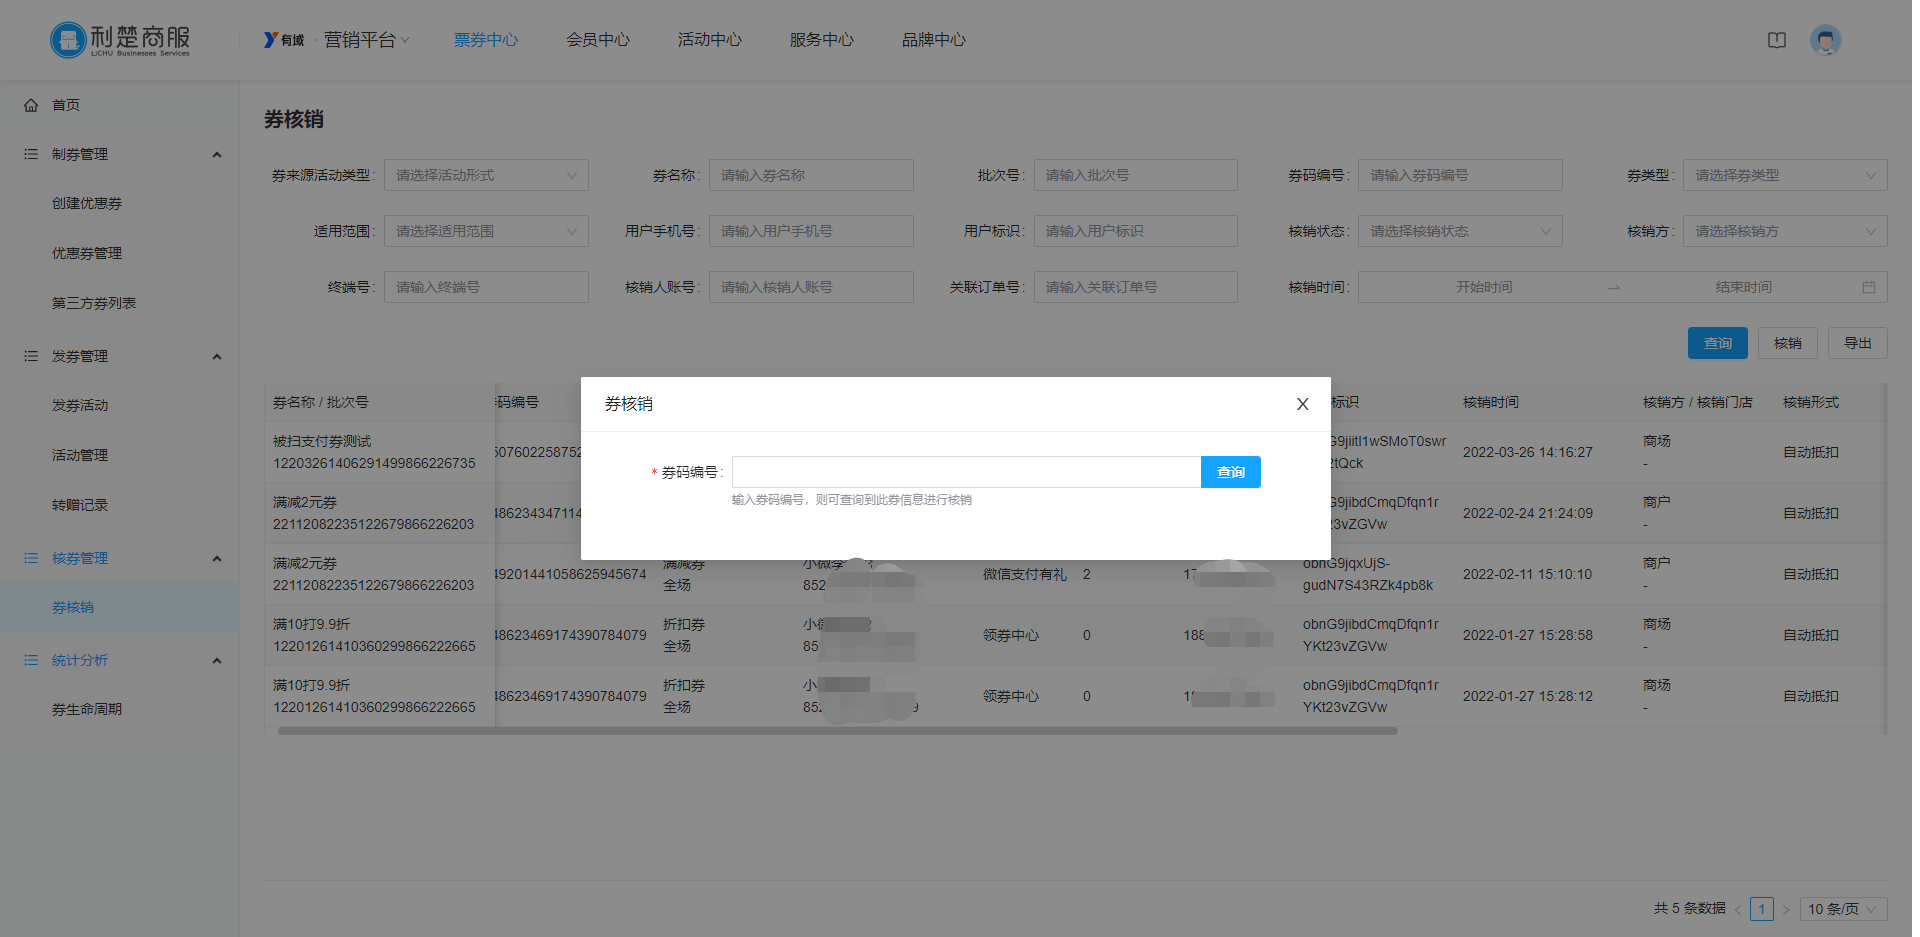Open the 适用范围 dropdown
Image resolution: width=1920 pixels, height=937 pixels.
click(x=486, y=231)
